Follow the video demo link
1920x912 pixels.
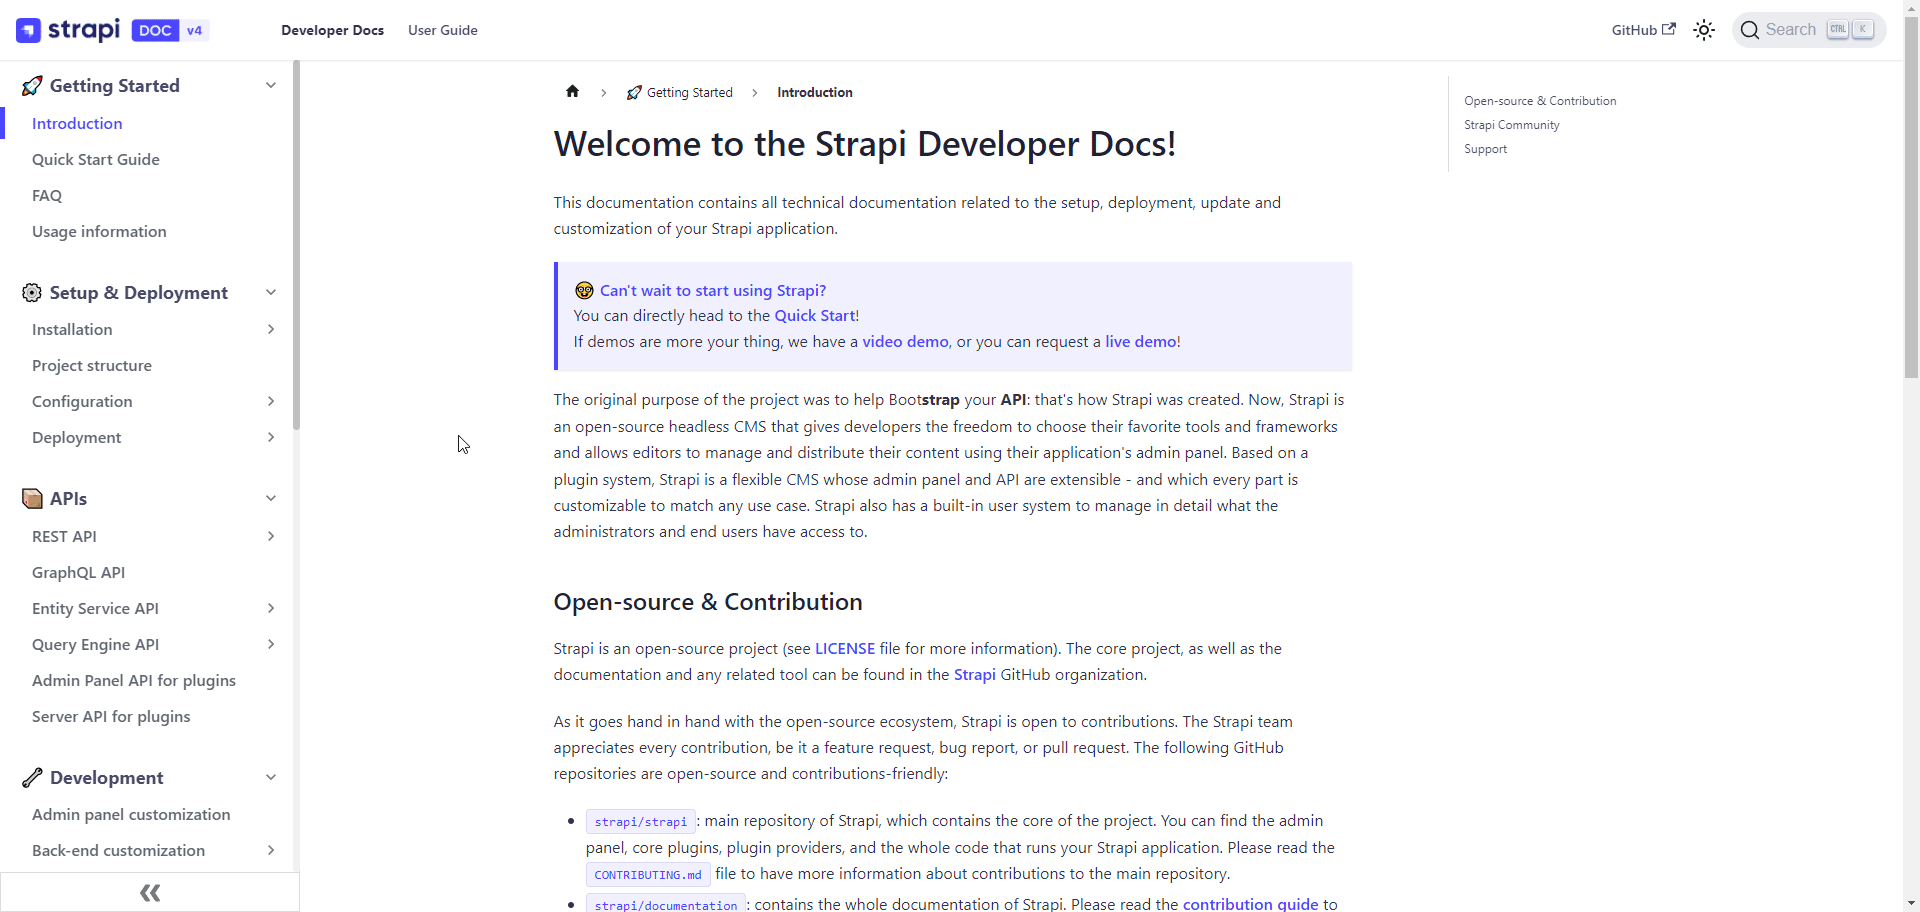[x=905, y=342]
